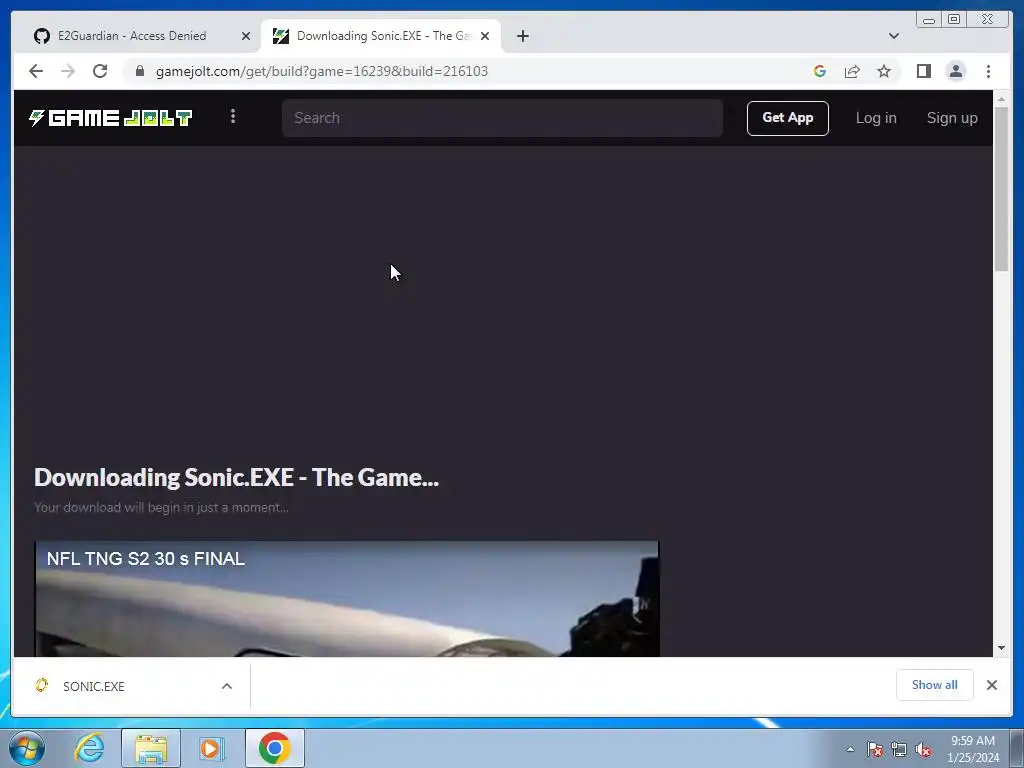Focus the Game Jolt Search field
Screen dimensions: 1024x768
click(502, 118)
